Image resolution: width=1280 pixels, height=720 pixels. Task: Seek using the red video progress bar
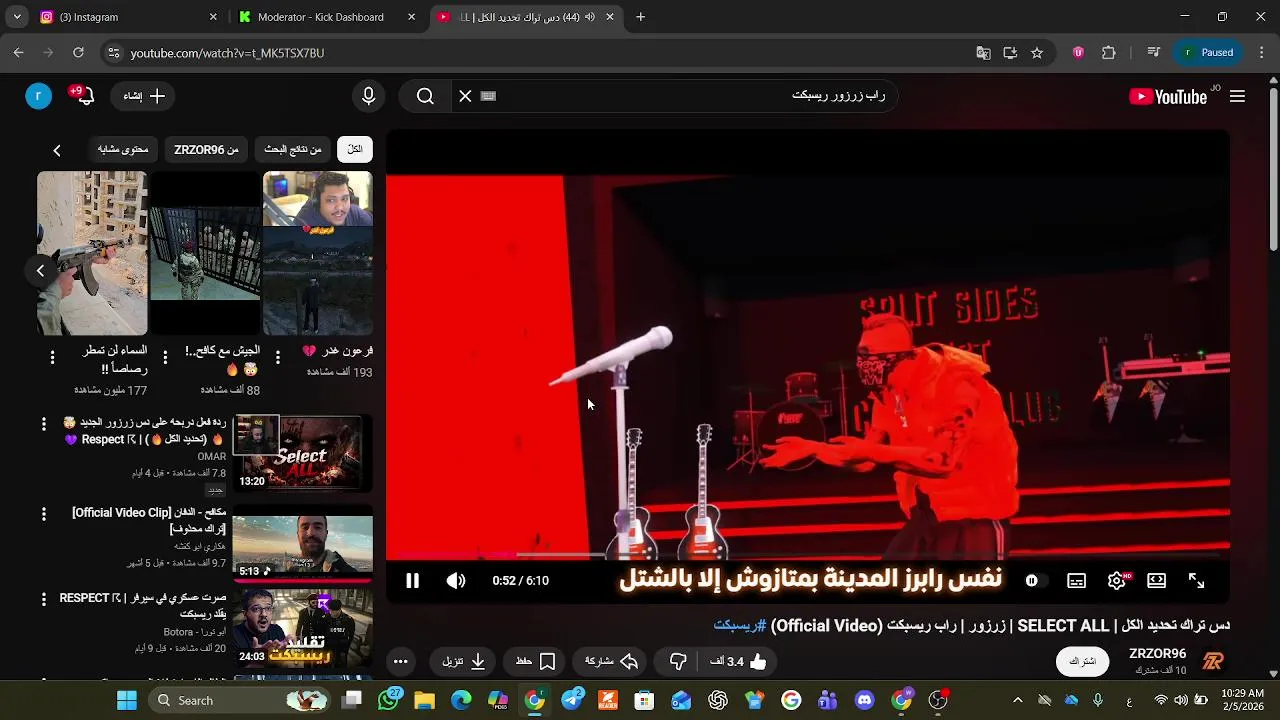[x=808, y=554]
